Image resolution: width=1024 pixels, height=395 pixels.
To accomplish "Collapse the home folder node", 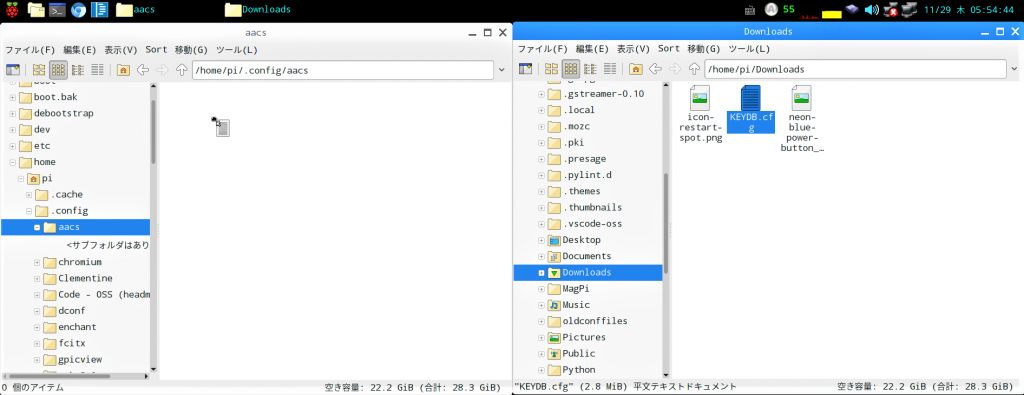I will pos(12,162).
